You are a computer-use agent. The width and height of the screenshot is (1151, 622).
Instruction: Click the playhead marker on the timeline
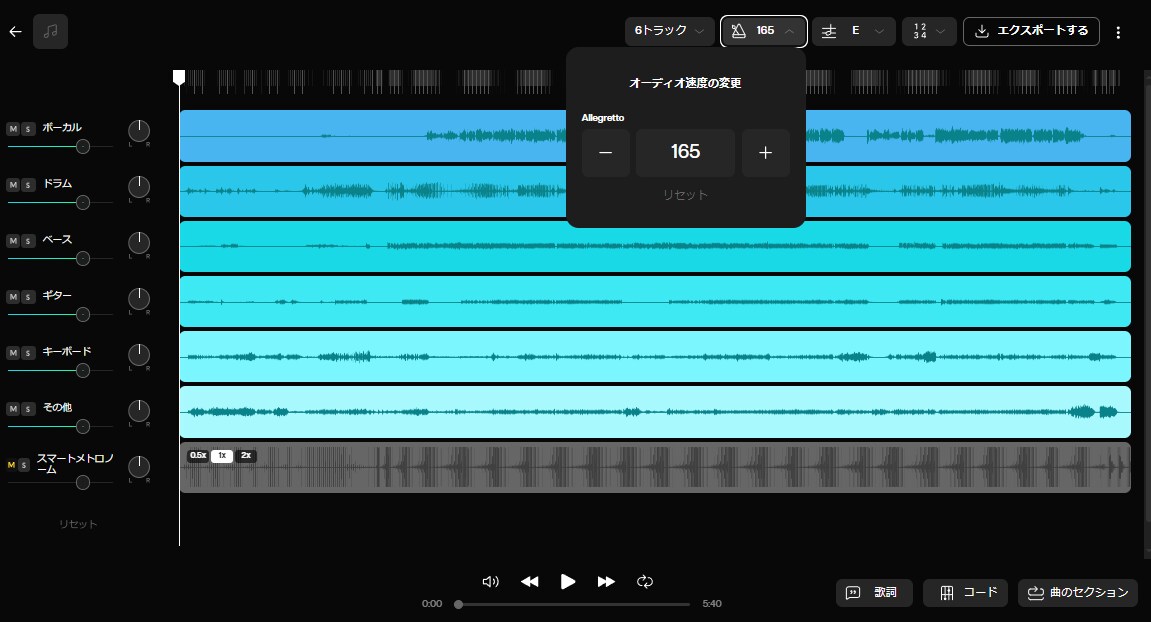179,77
